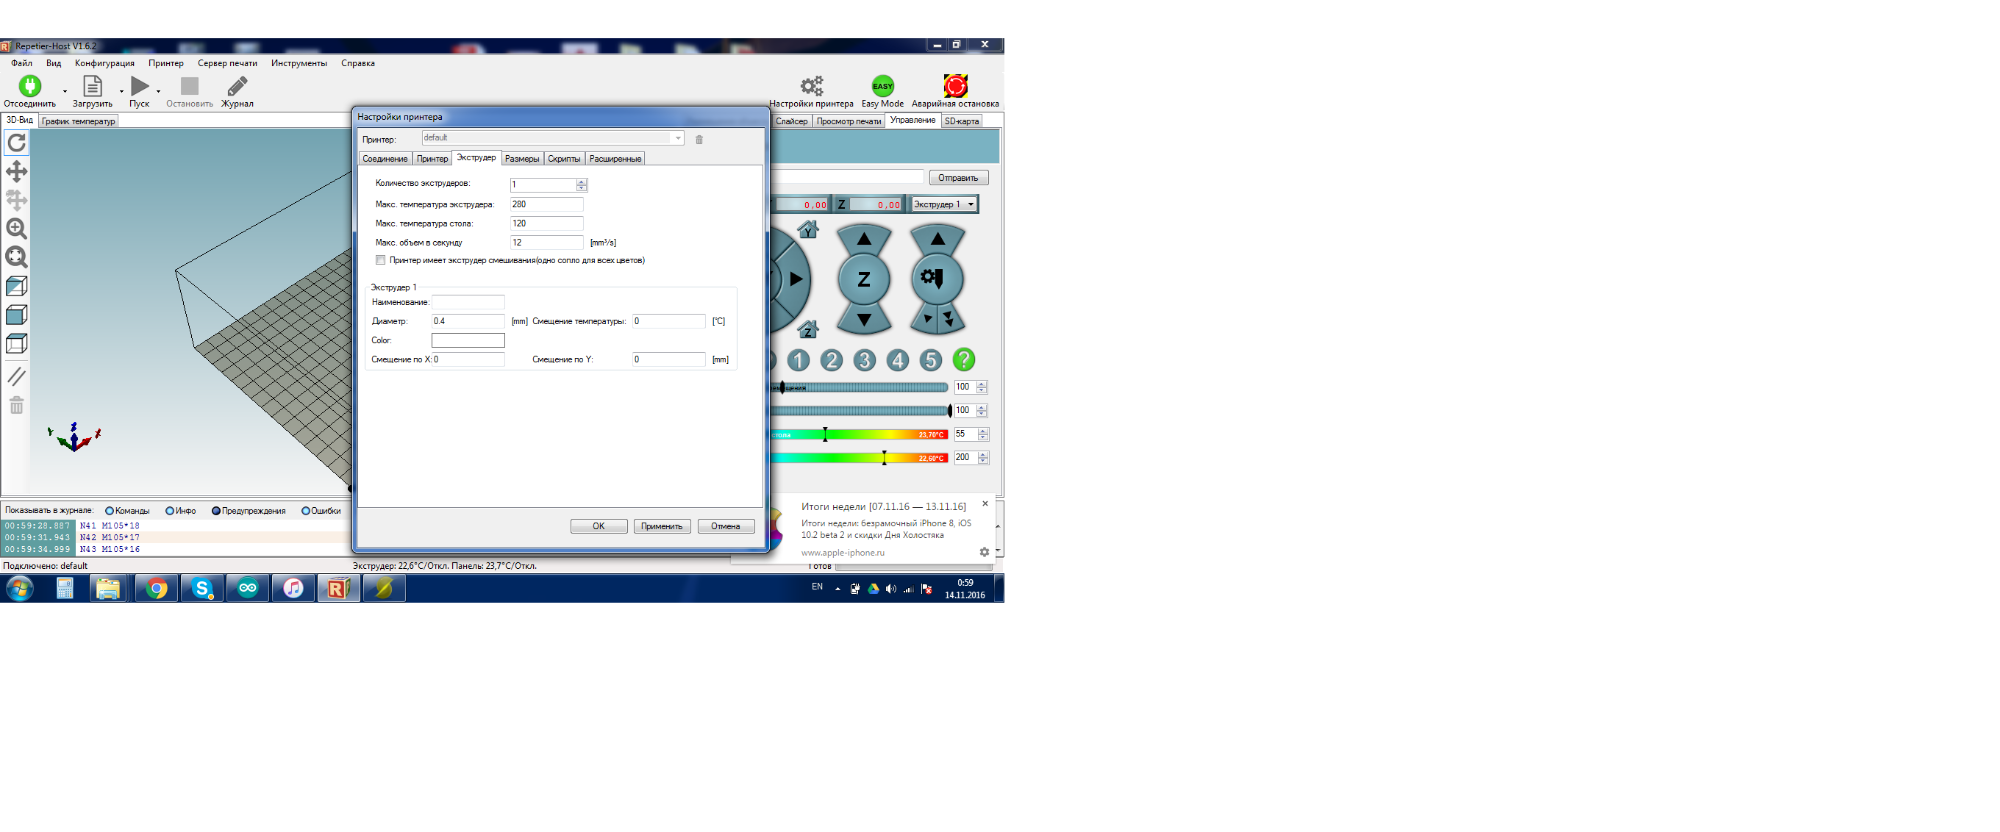Screen dimensions: 2000x832
Task: Switch to the Размеры tab
Action: [x=521, y=159]
